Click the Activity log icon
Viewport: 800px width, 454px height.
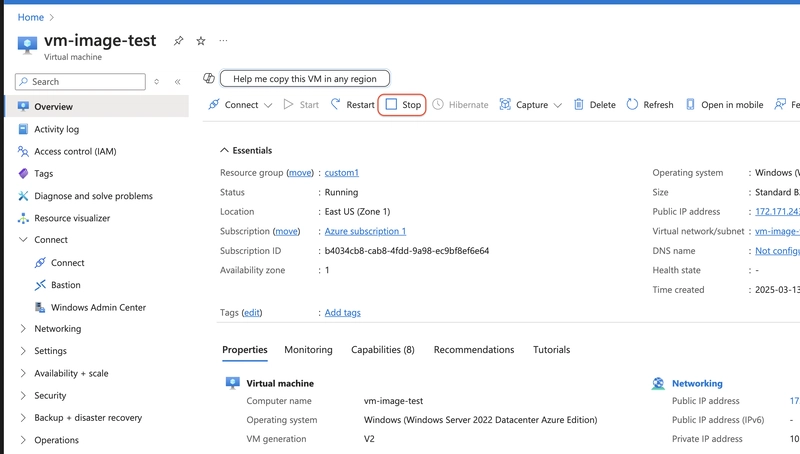point(23,129)
